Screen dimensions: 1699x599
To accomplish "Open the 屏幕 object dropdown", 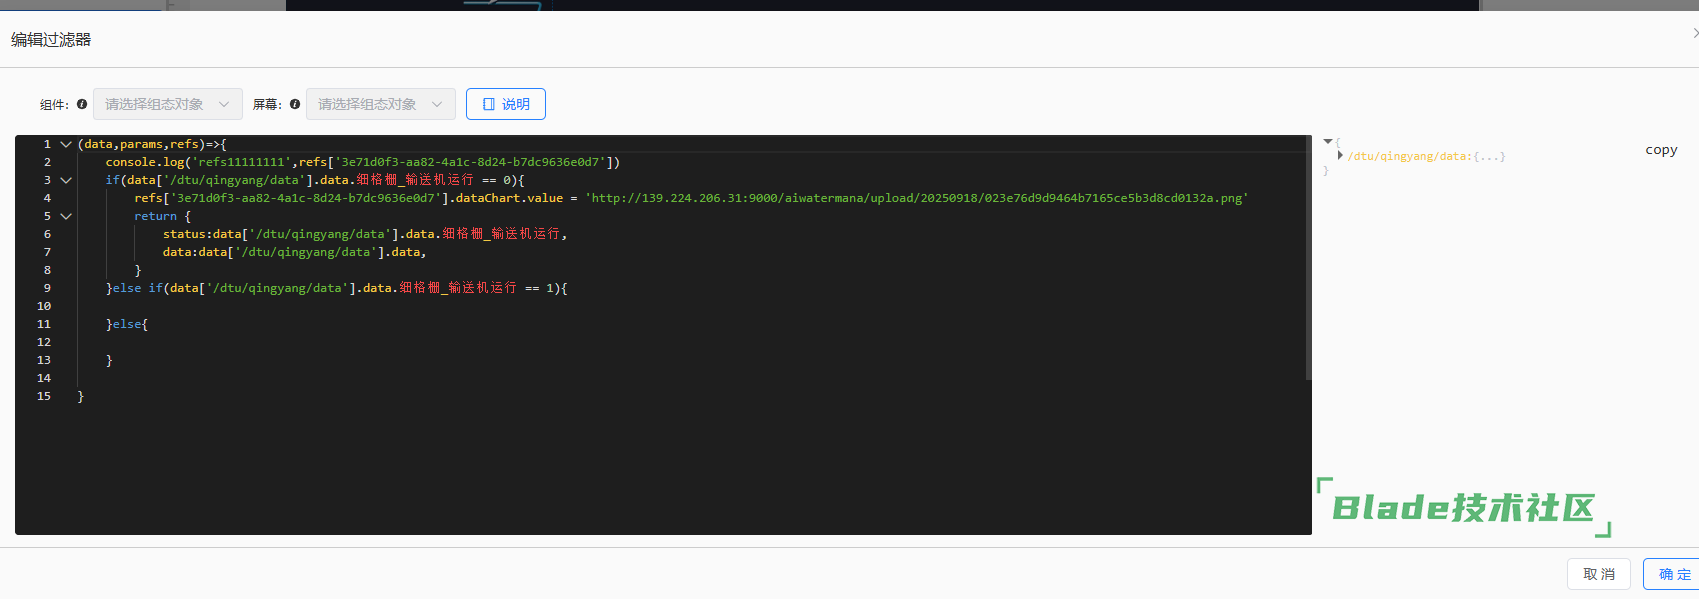I will pos(380,104).
